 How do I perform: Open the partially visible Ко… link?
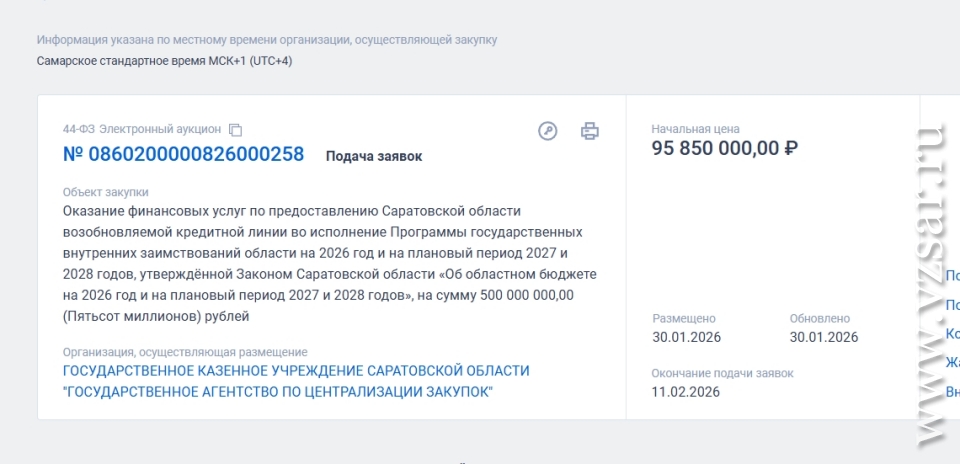[952, 333]
